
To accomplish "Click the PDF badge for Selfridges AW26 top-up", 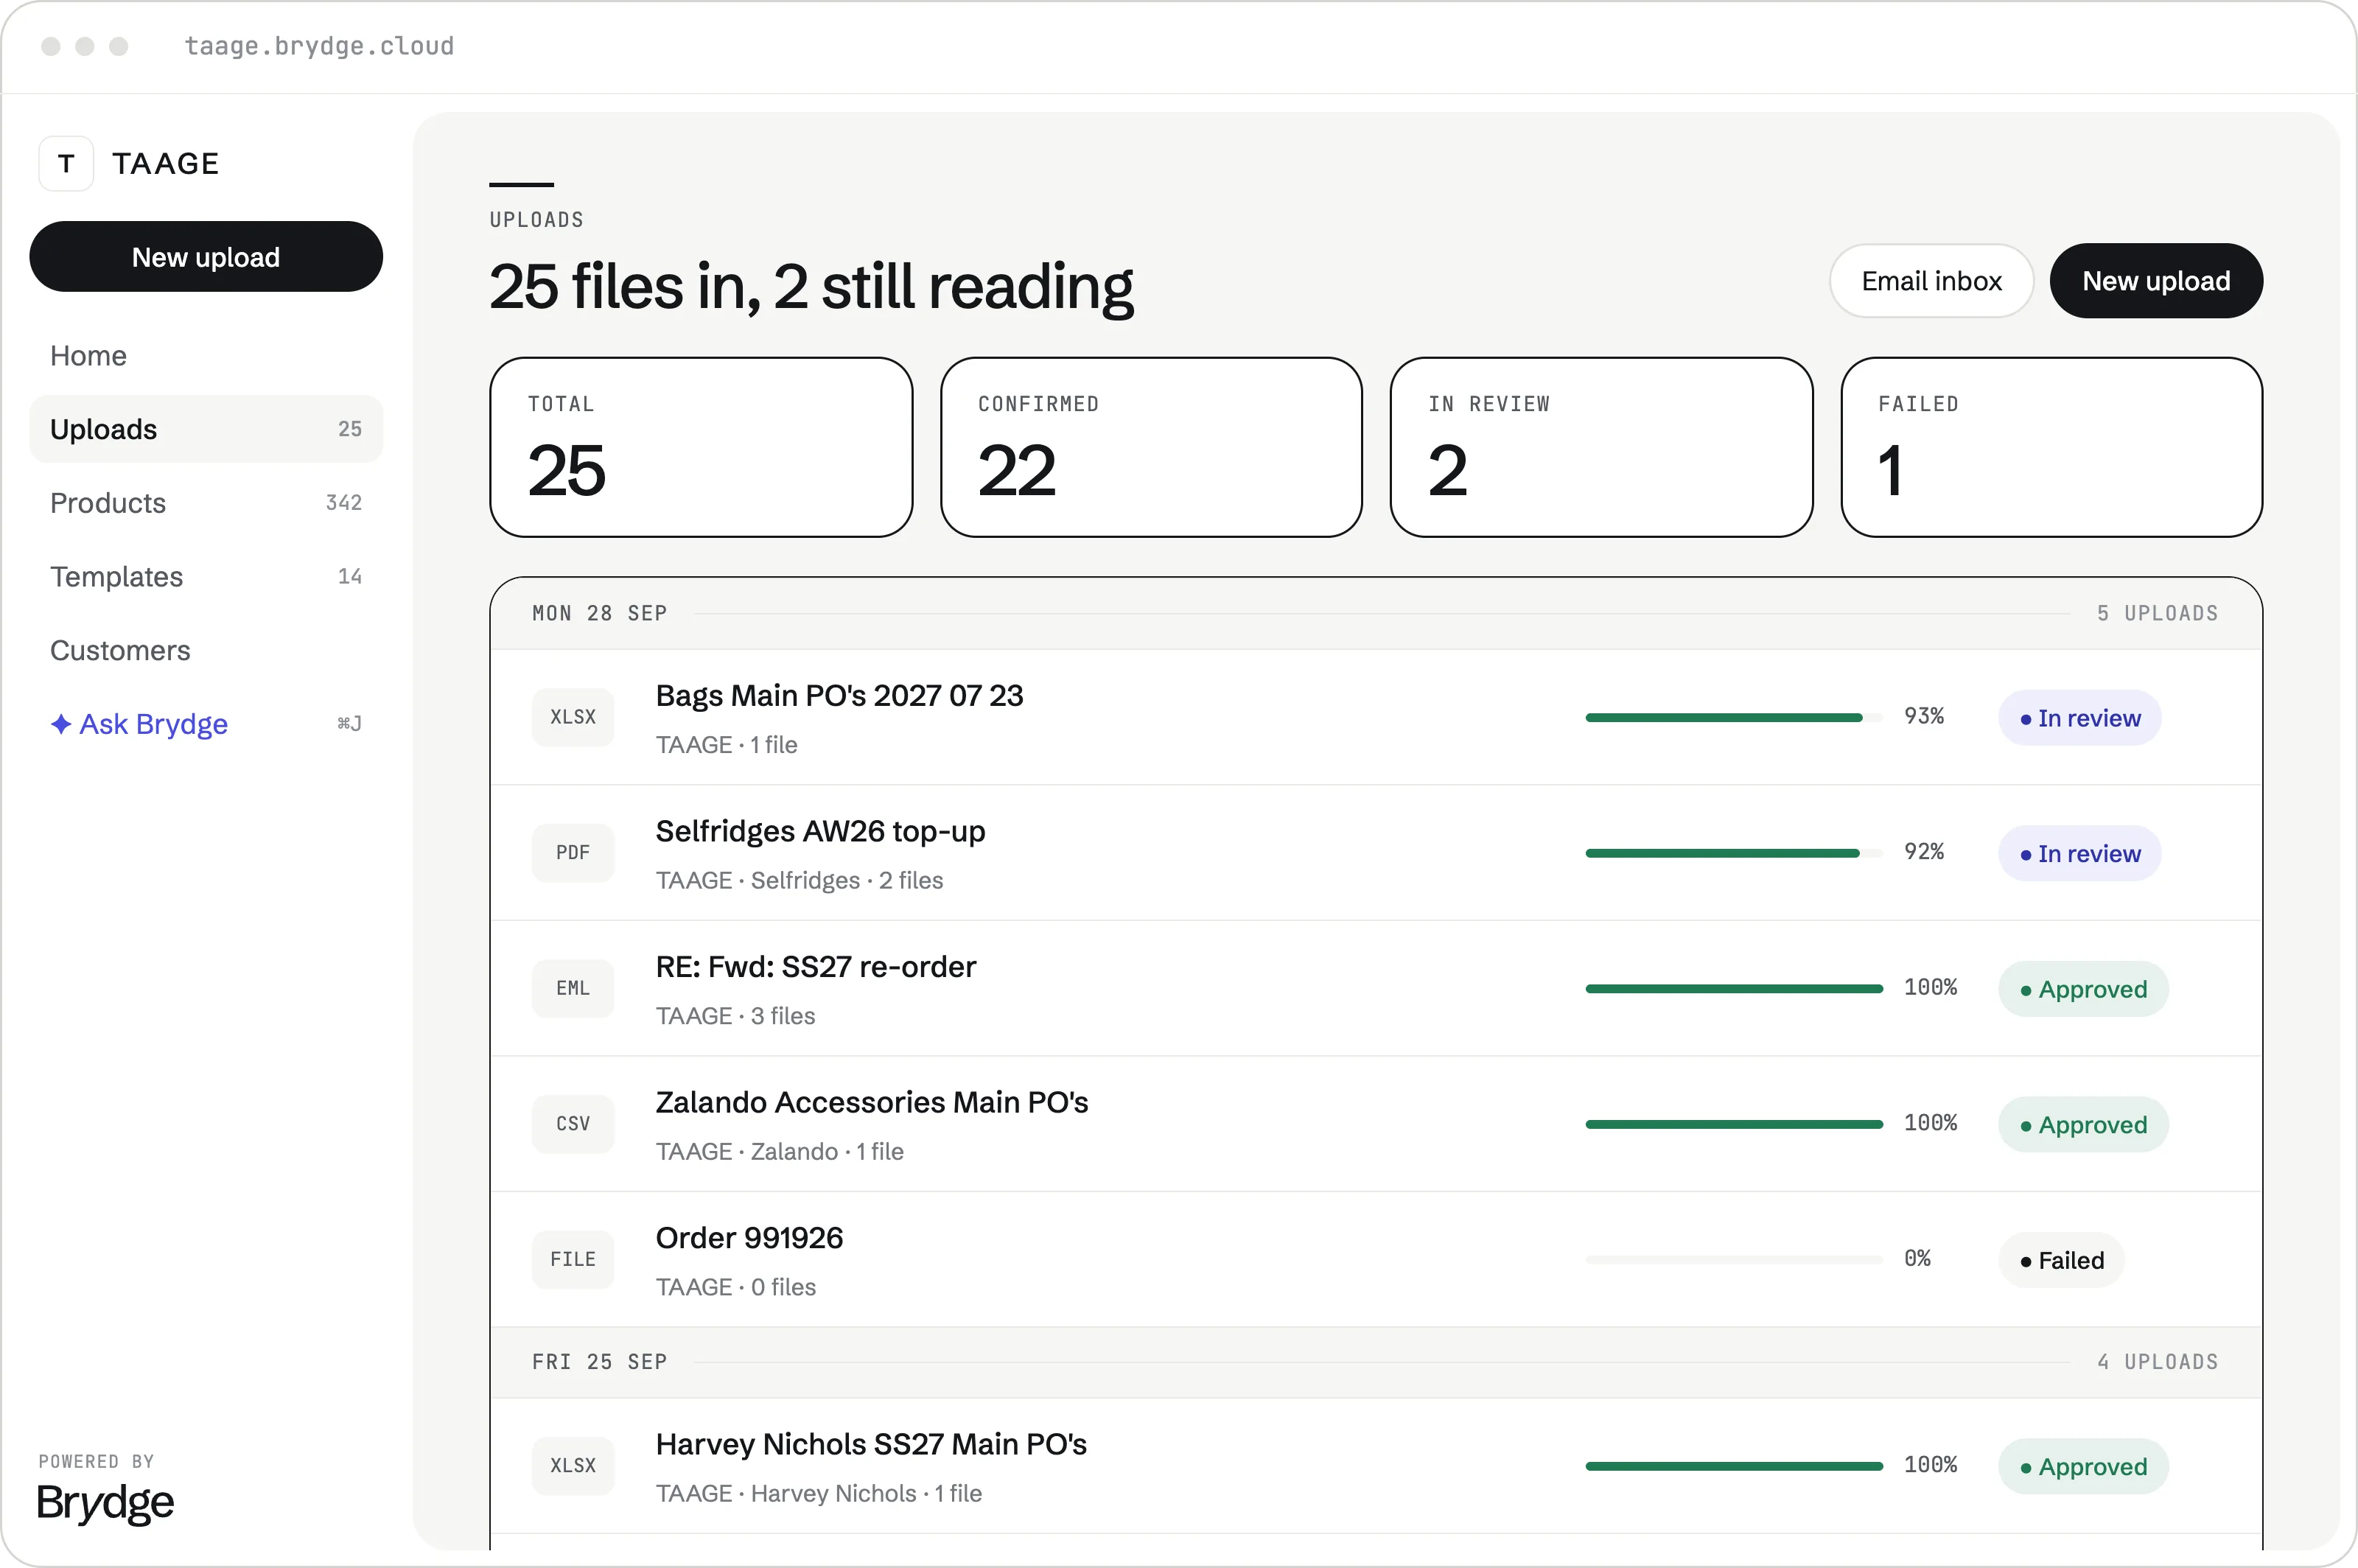I will (573, 853).
